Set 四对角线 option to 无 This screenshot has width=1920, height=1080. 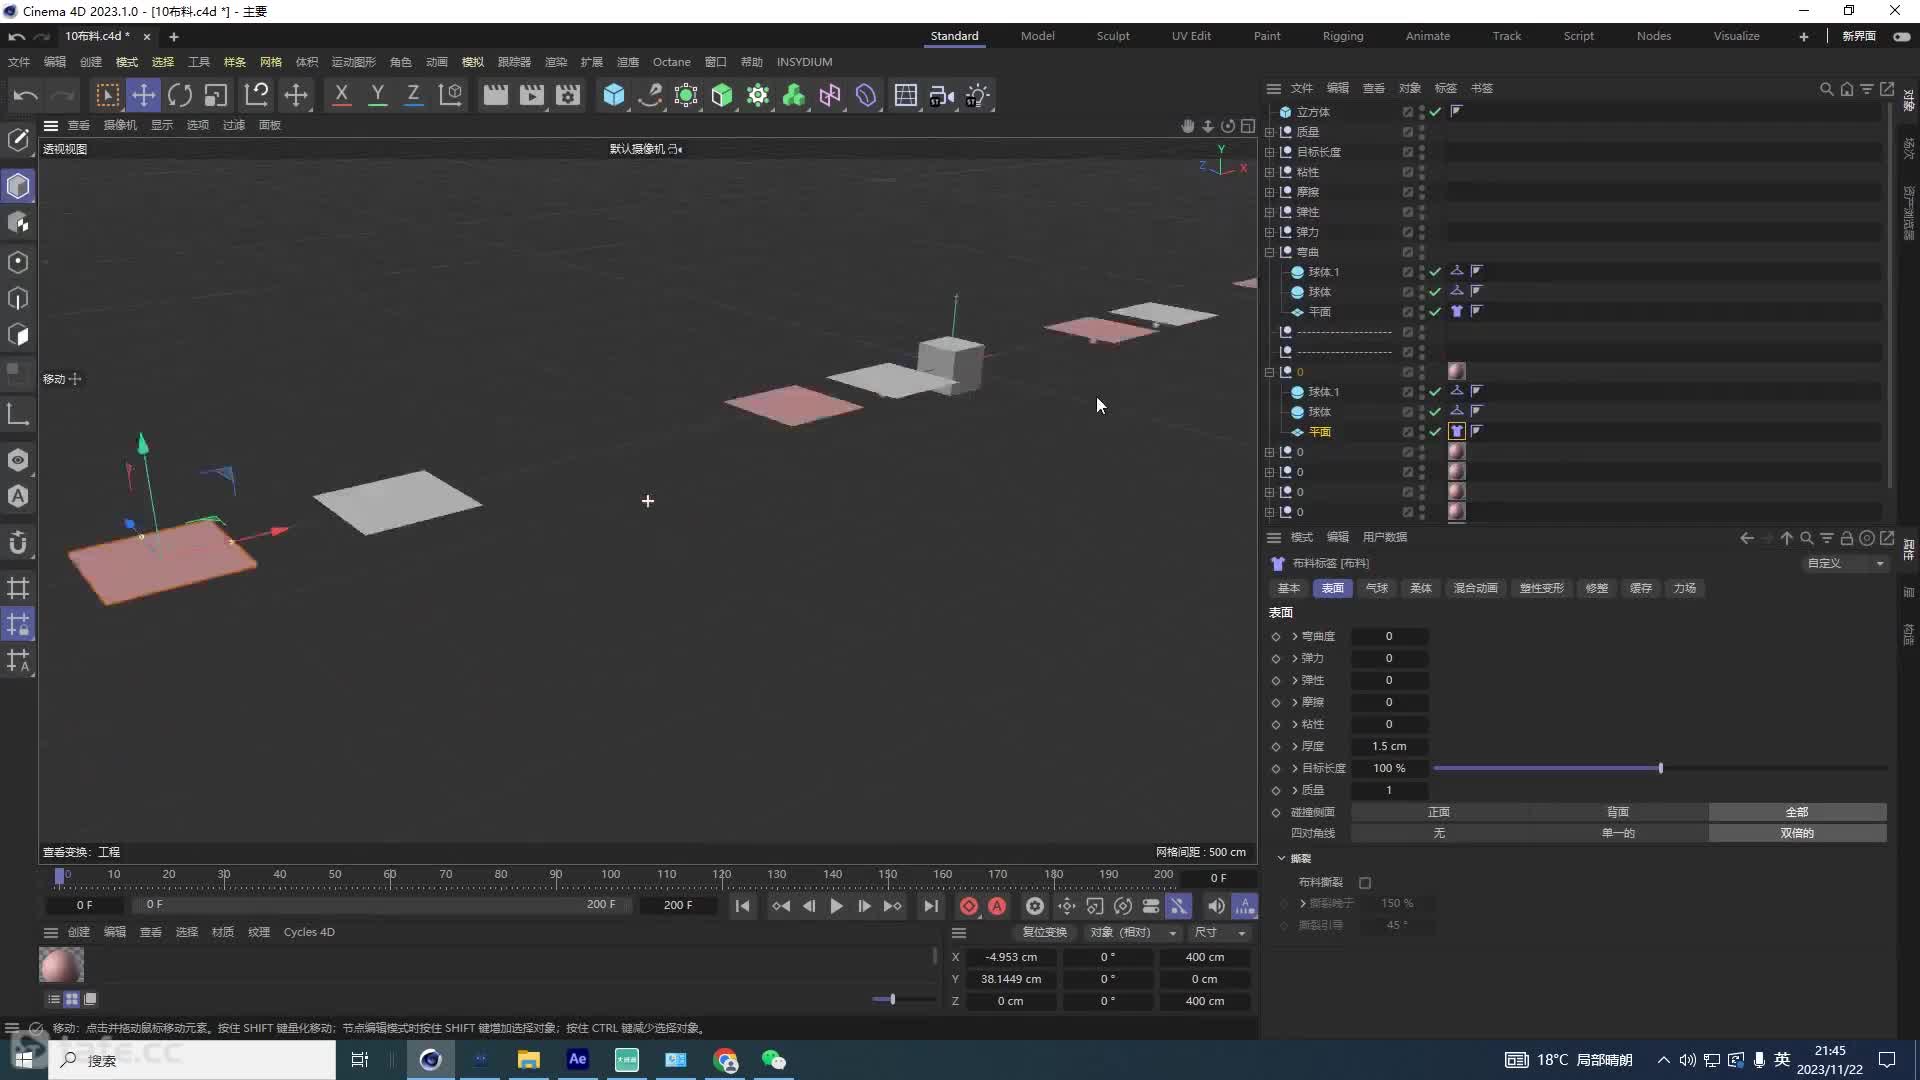1439,833
